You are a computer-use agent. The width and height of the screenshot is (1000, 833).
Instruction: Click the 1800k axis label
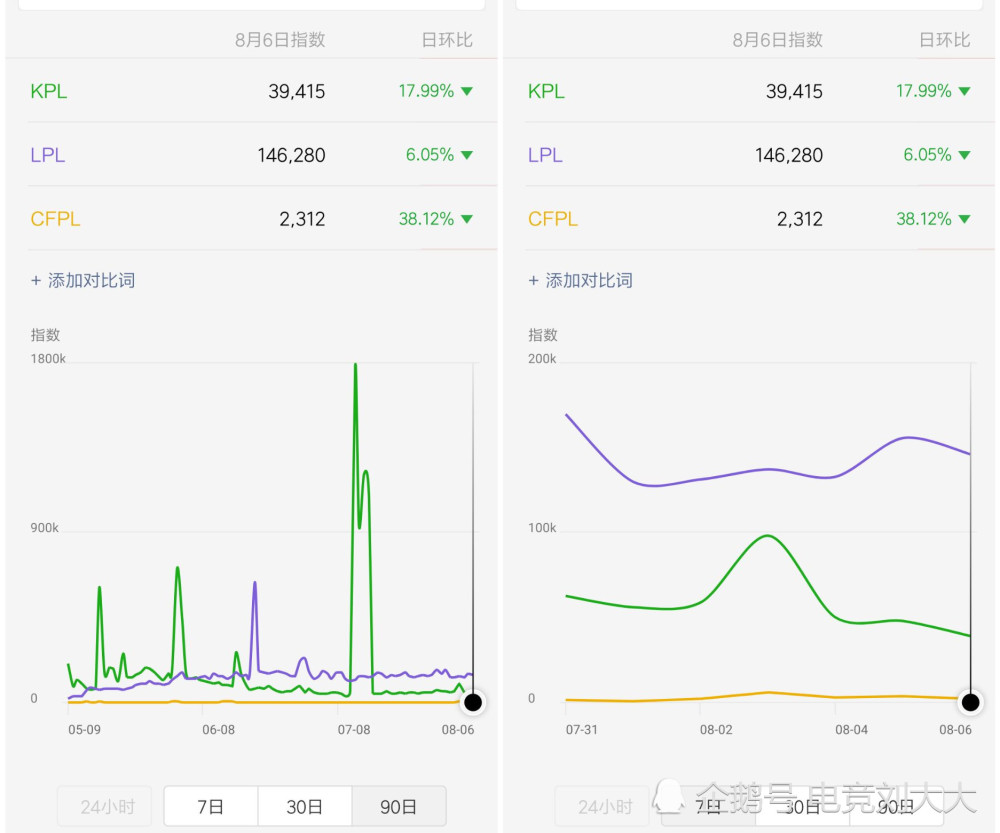click(x=48, y=359)
